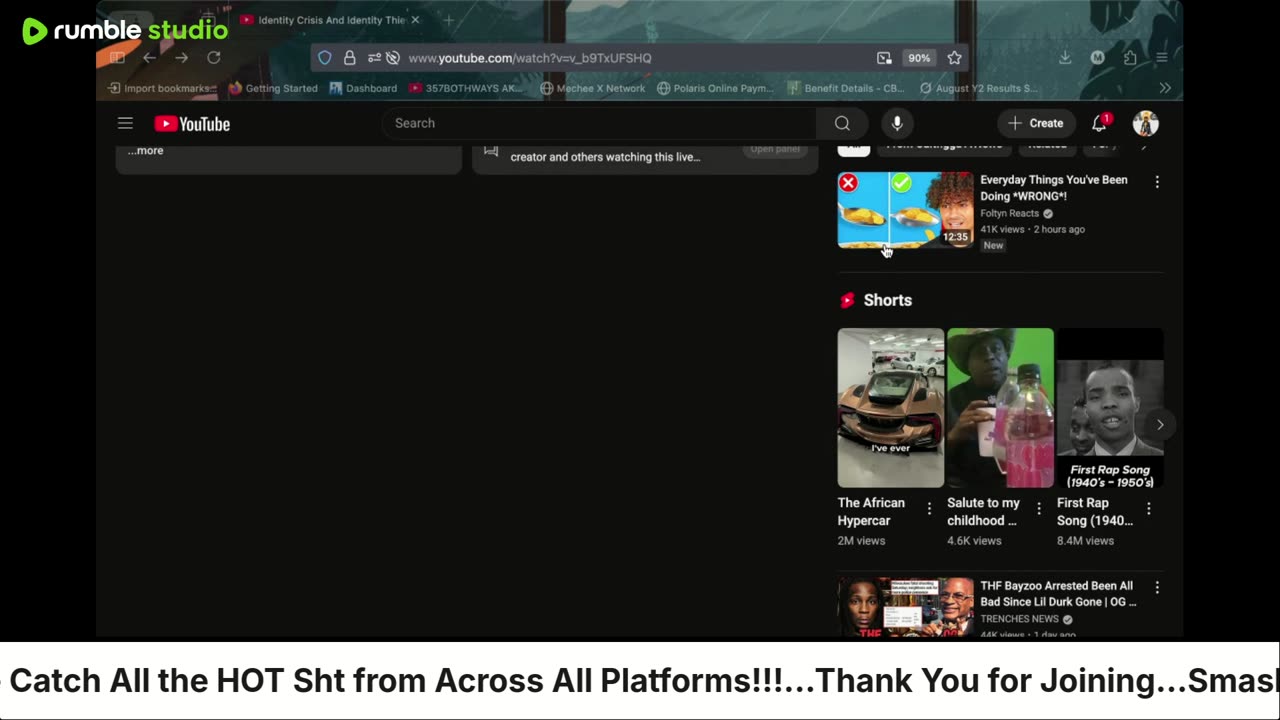Expand description with ...more

click(145, 151)
